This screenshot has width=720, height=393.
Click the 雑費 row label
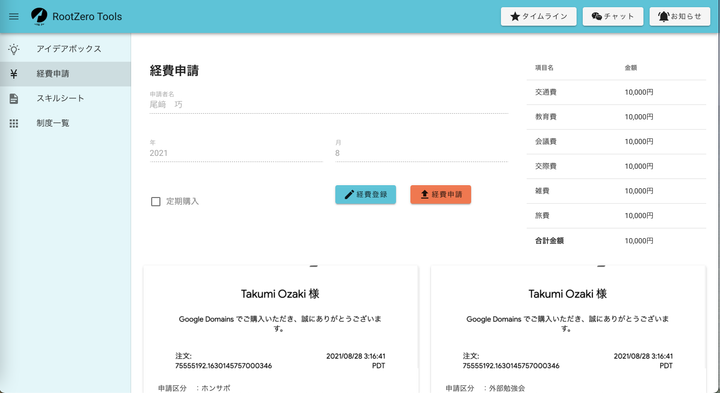click(x=542, y=191)
